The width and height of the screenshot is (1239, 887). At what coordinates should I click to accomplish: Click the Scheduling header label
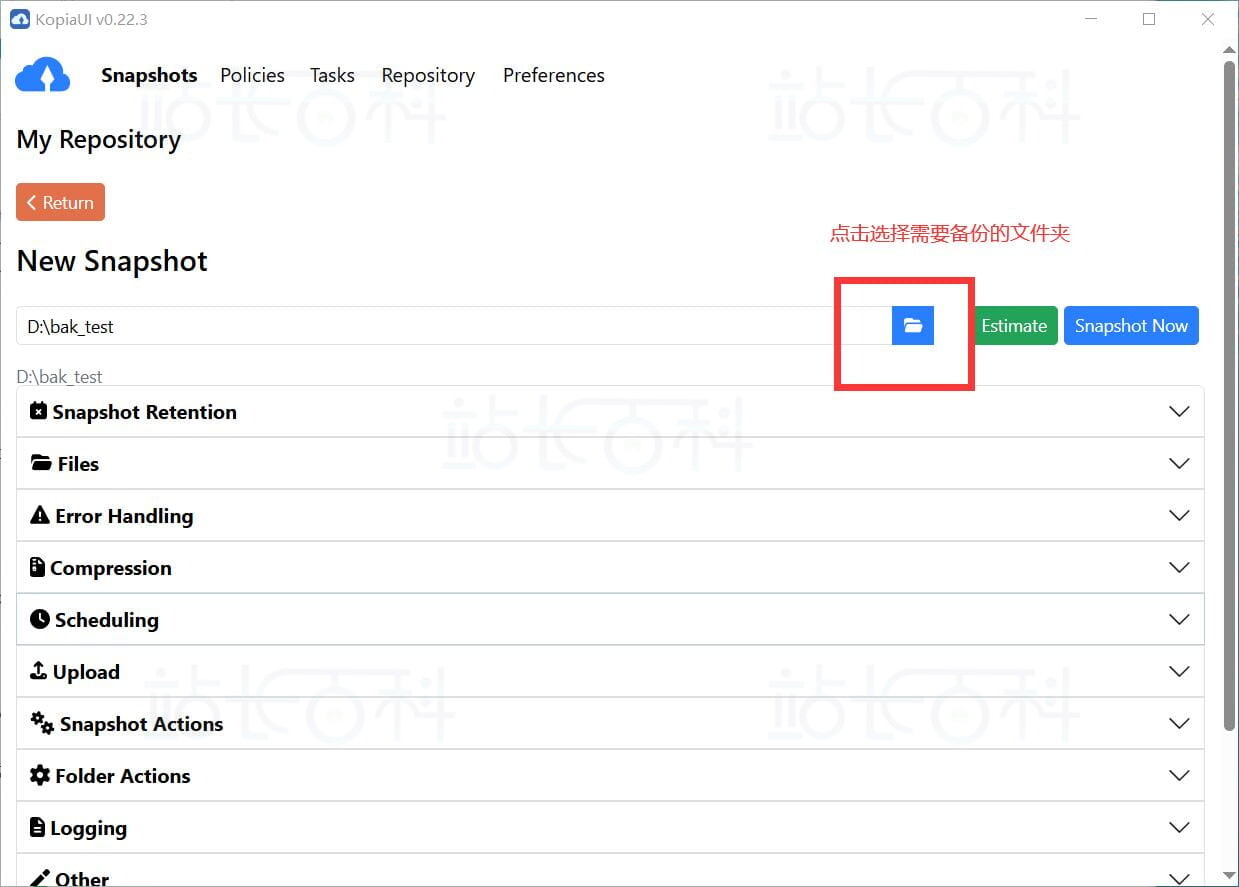pyautogui.click(x=107, y=620)
